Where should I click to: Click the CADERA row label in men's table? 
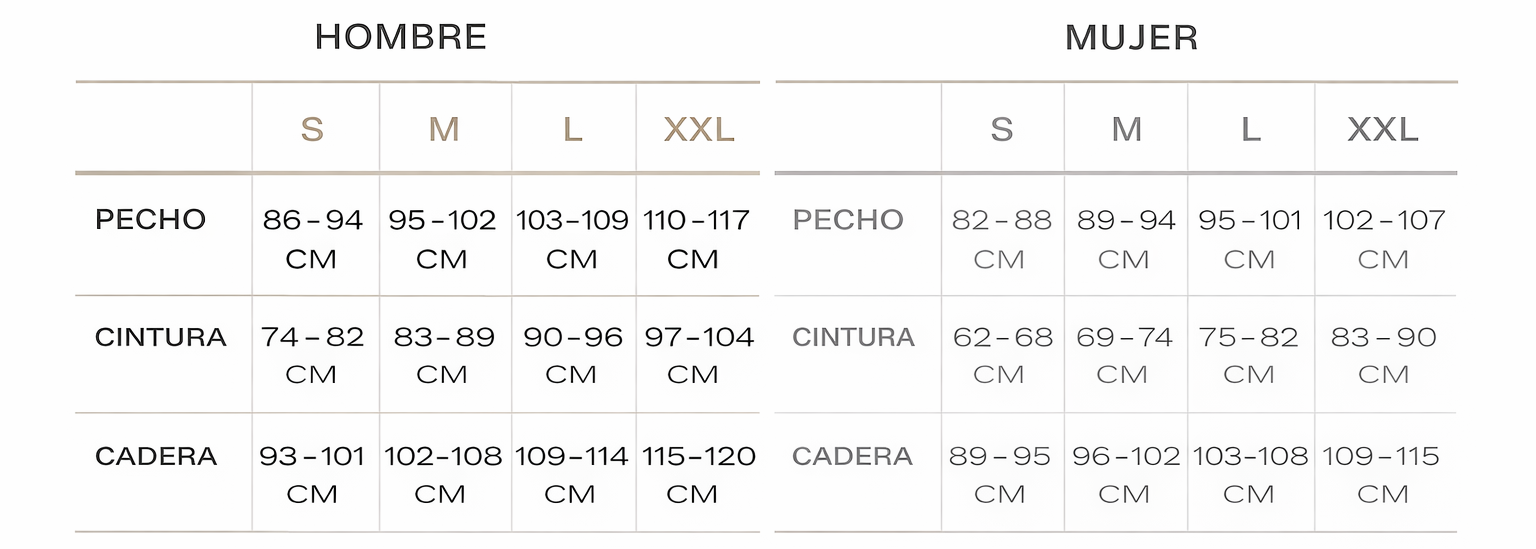[x=156, y=456]
